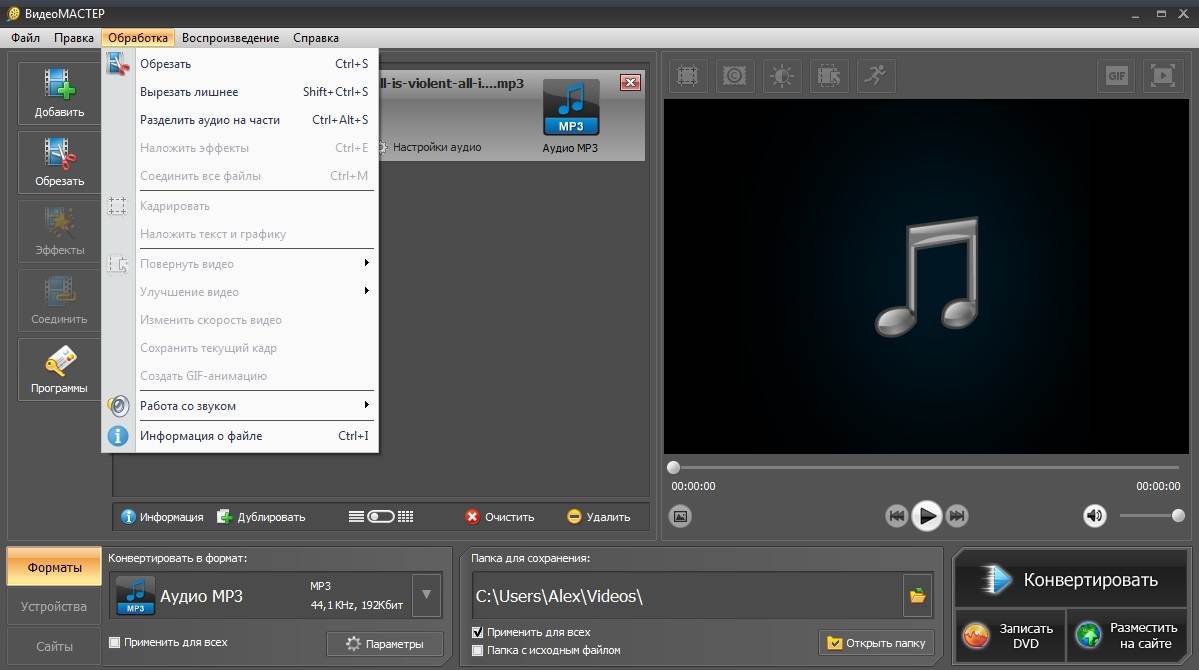This screenshot has height=670, width=1199.
Task: Skip to next track with forward button
Action: click(957, 516)
